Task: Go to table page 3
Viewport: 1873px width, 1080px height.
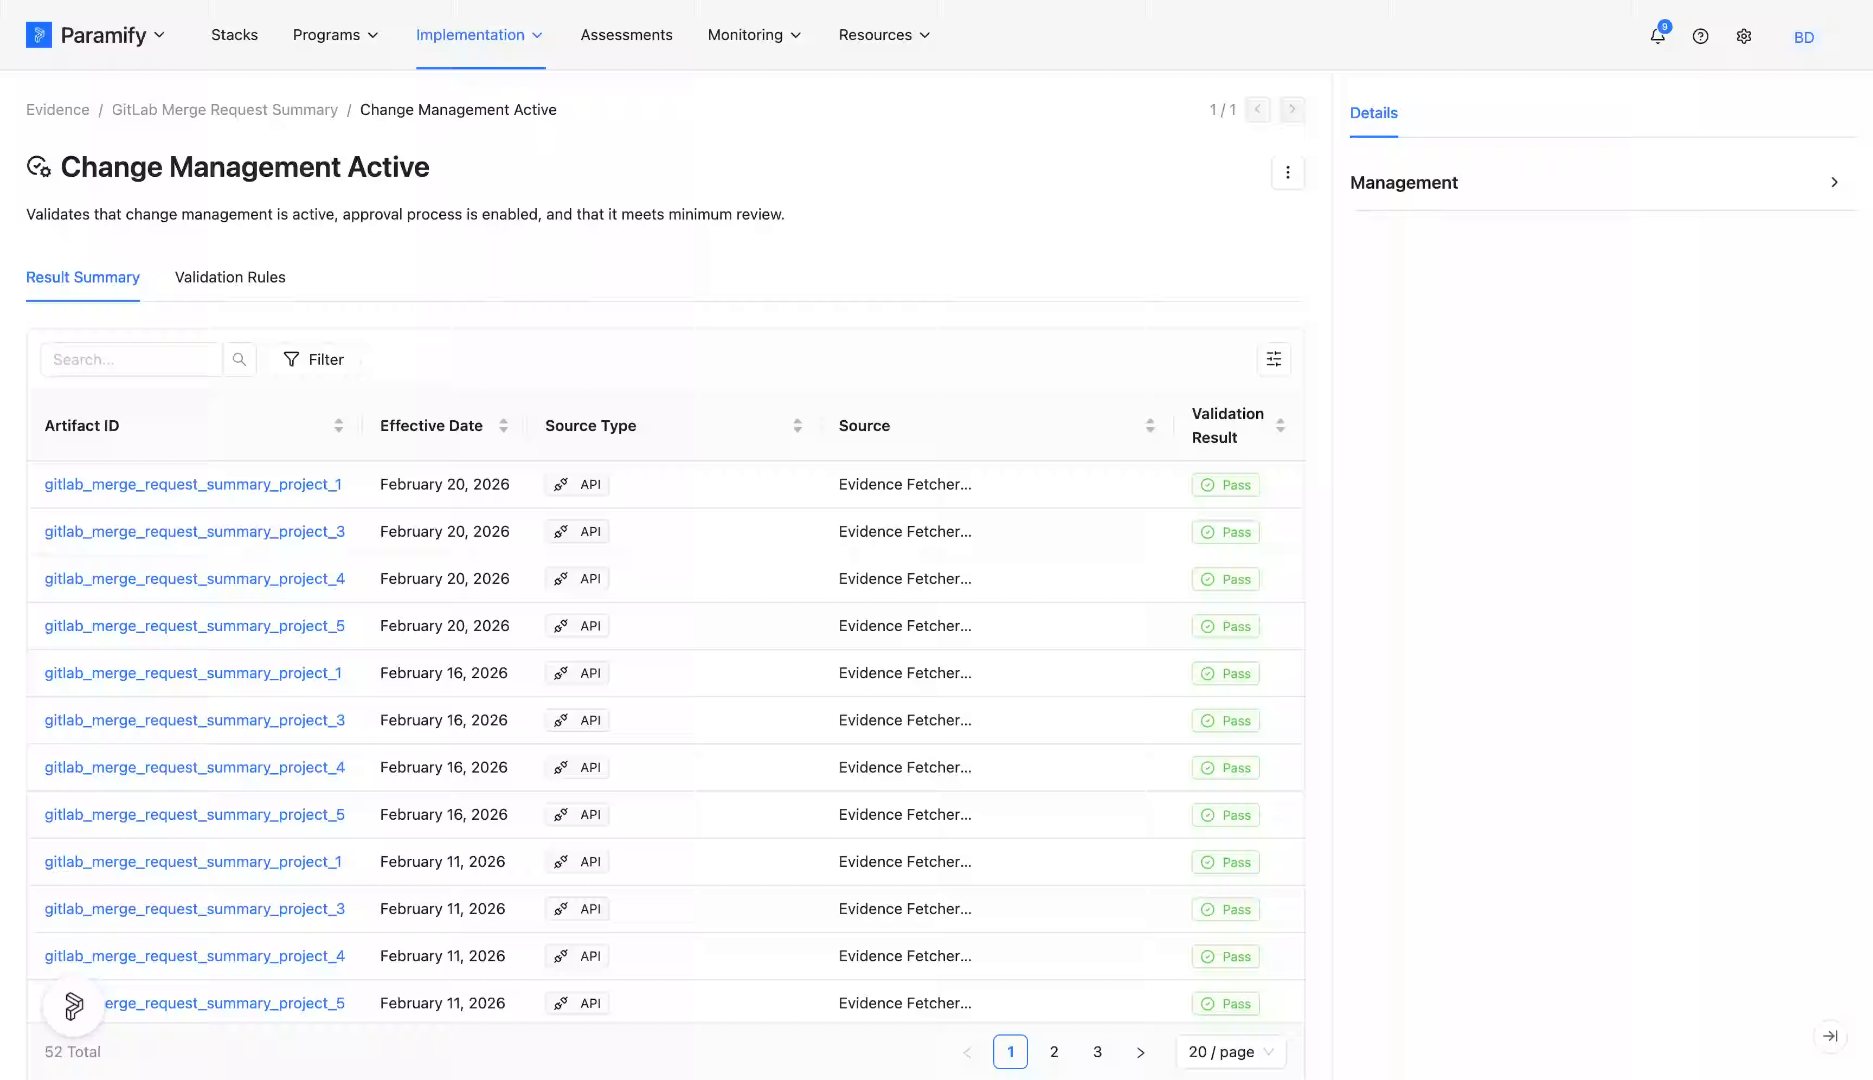Action: (x=1097, y=1052)
